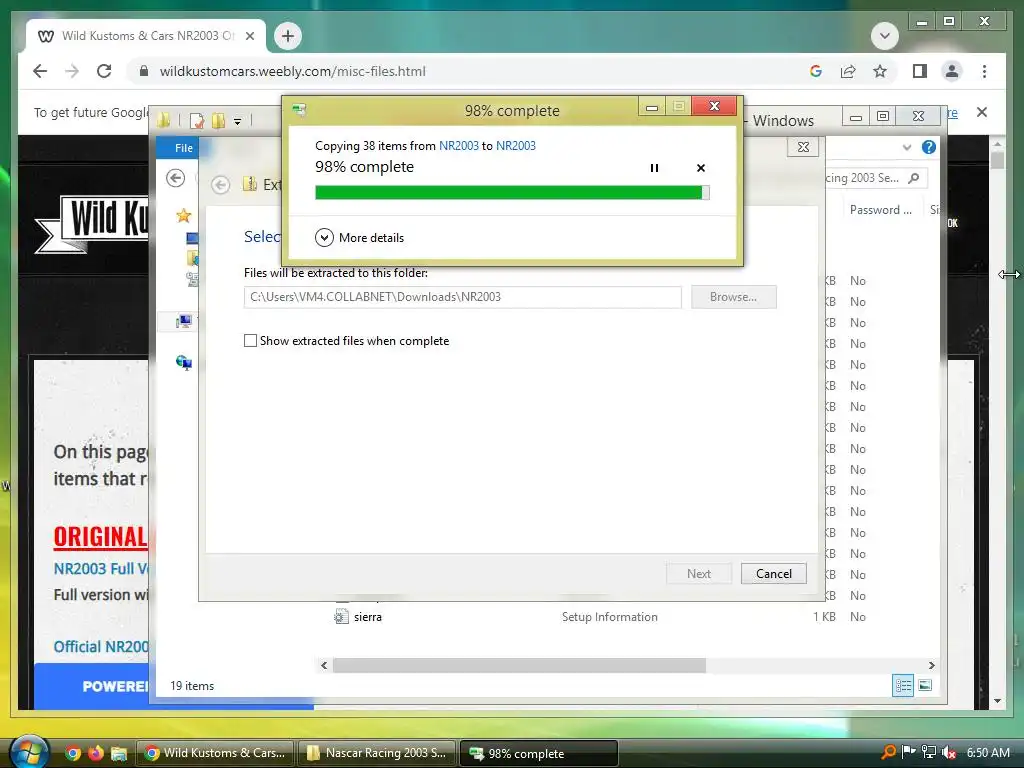Switch to large icons view layout
Screen dimensions: 1024x768
tap(925, 685)
